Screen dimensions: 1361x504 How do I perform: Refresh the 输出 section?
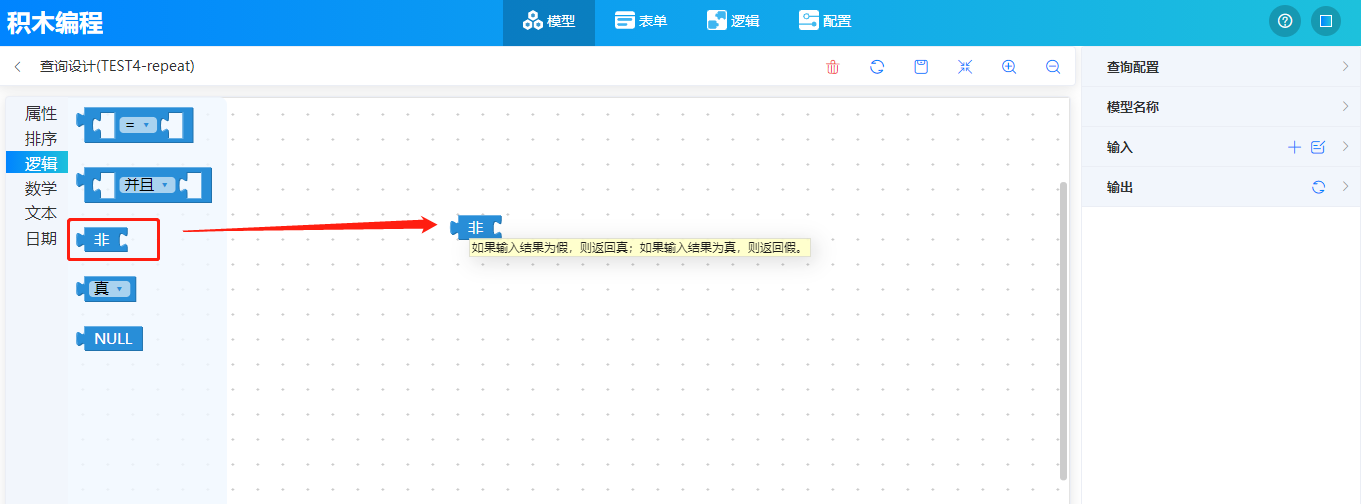coord(1318,187)
